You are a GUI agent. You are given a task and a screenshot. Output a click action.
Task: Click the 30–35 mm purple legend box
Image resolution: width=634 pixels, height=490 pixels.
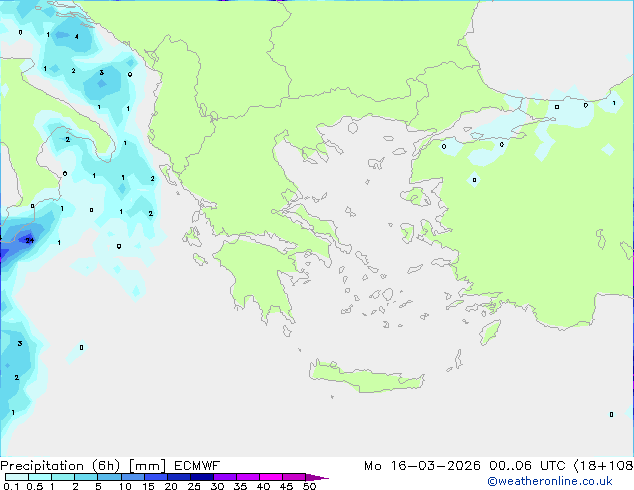point(224,477)
